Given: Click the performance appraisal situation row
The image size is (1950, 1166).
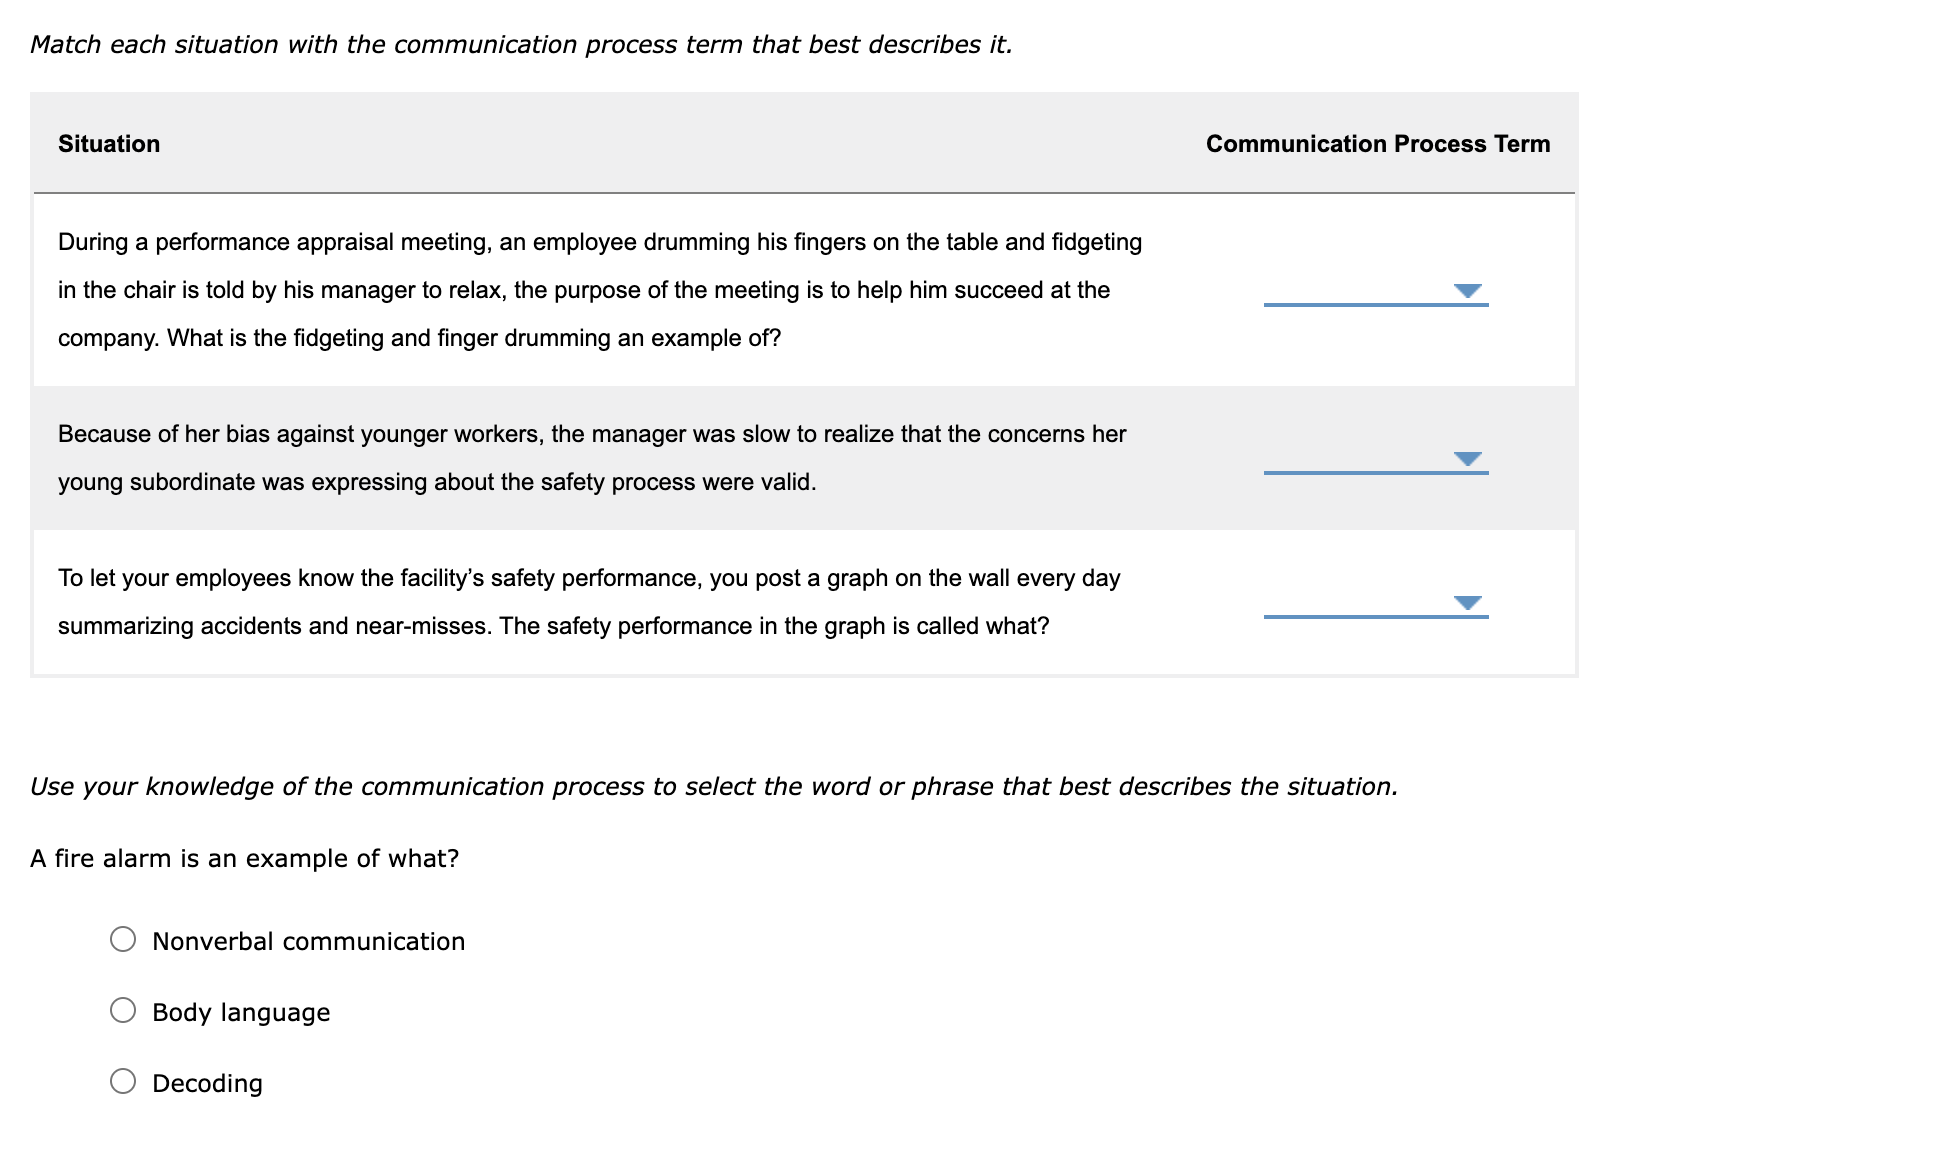Looking at the screenshot, I should click(x=600, y=290).
